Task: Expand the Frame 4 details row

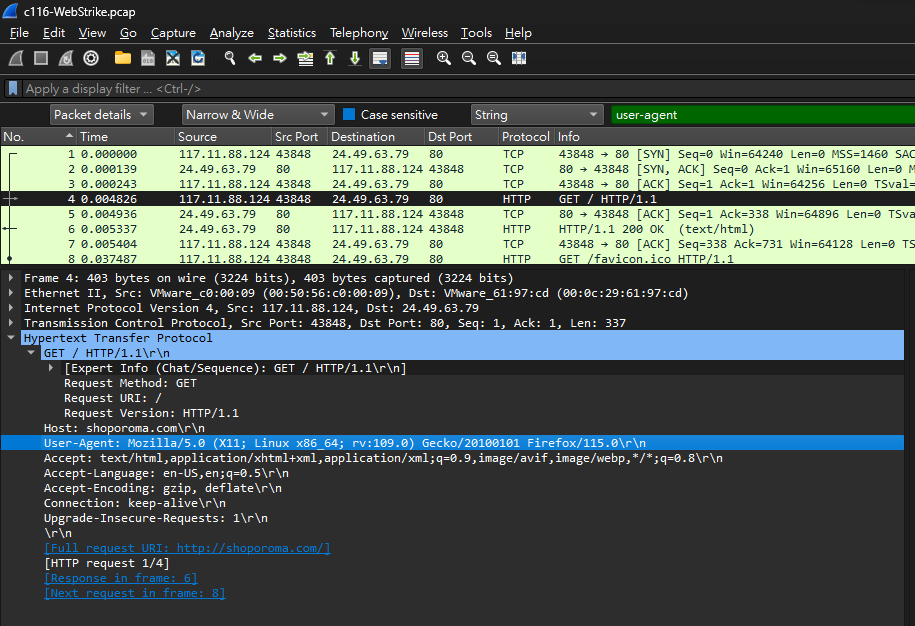Action: (11, 278)
